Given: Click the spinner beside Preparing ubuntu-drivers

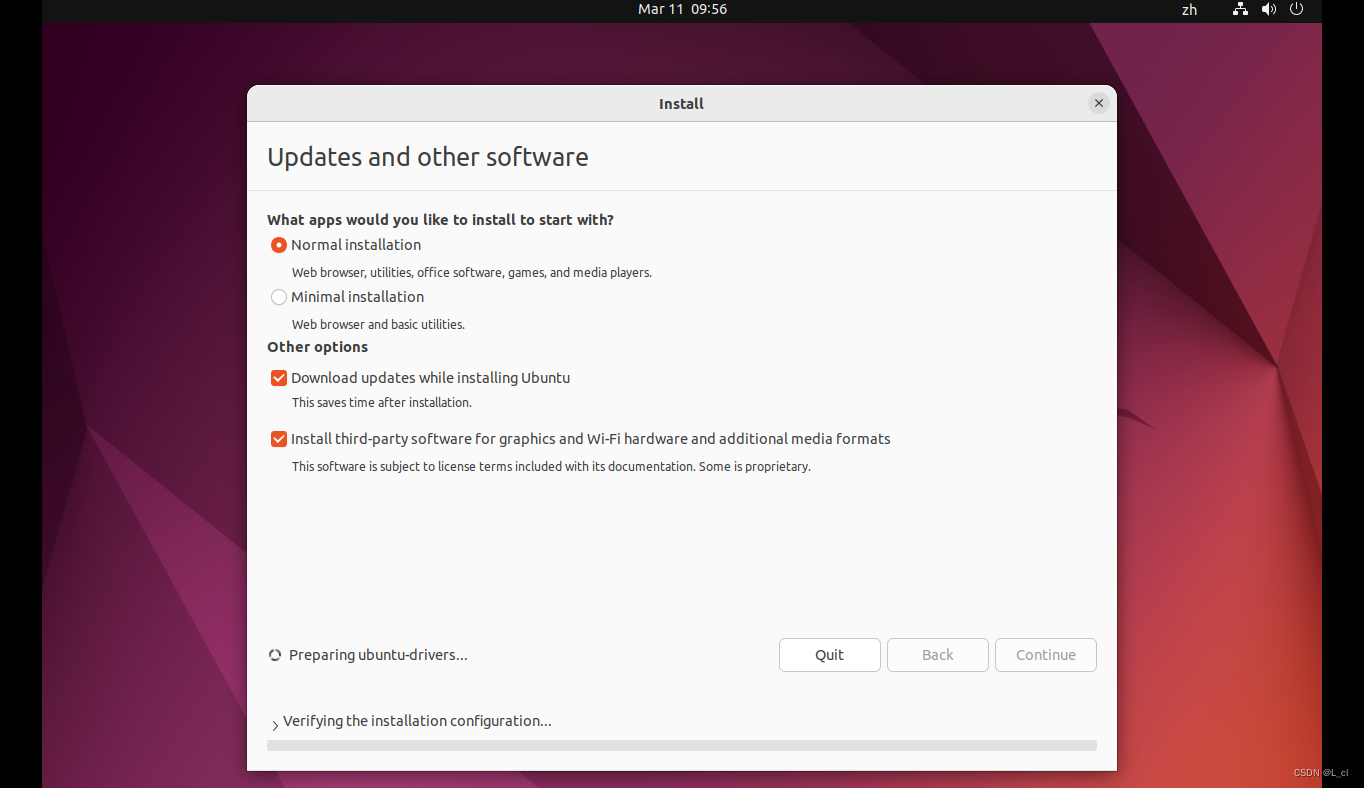Looking at the screenshot, I should (275, 655).
